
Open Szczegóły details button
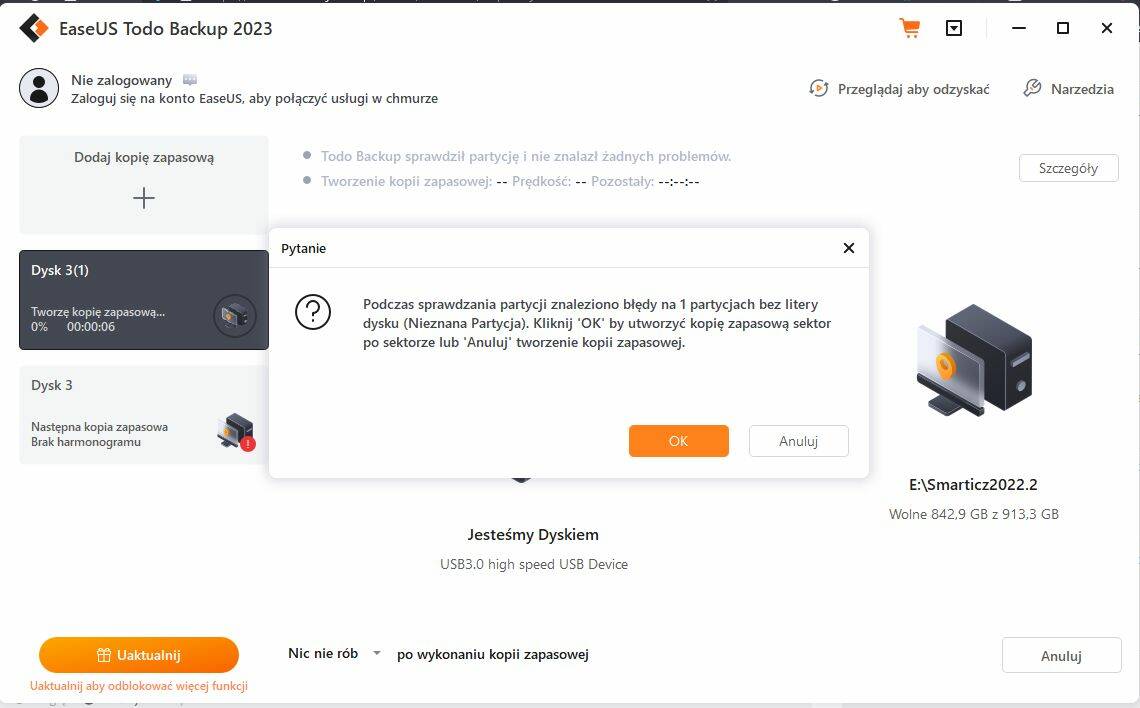[x=1068, y=168]
